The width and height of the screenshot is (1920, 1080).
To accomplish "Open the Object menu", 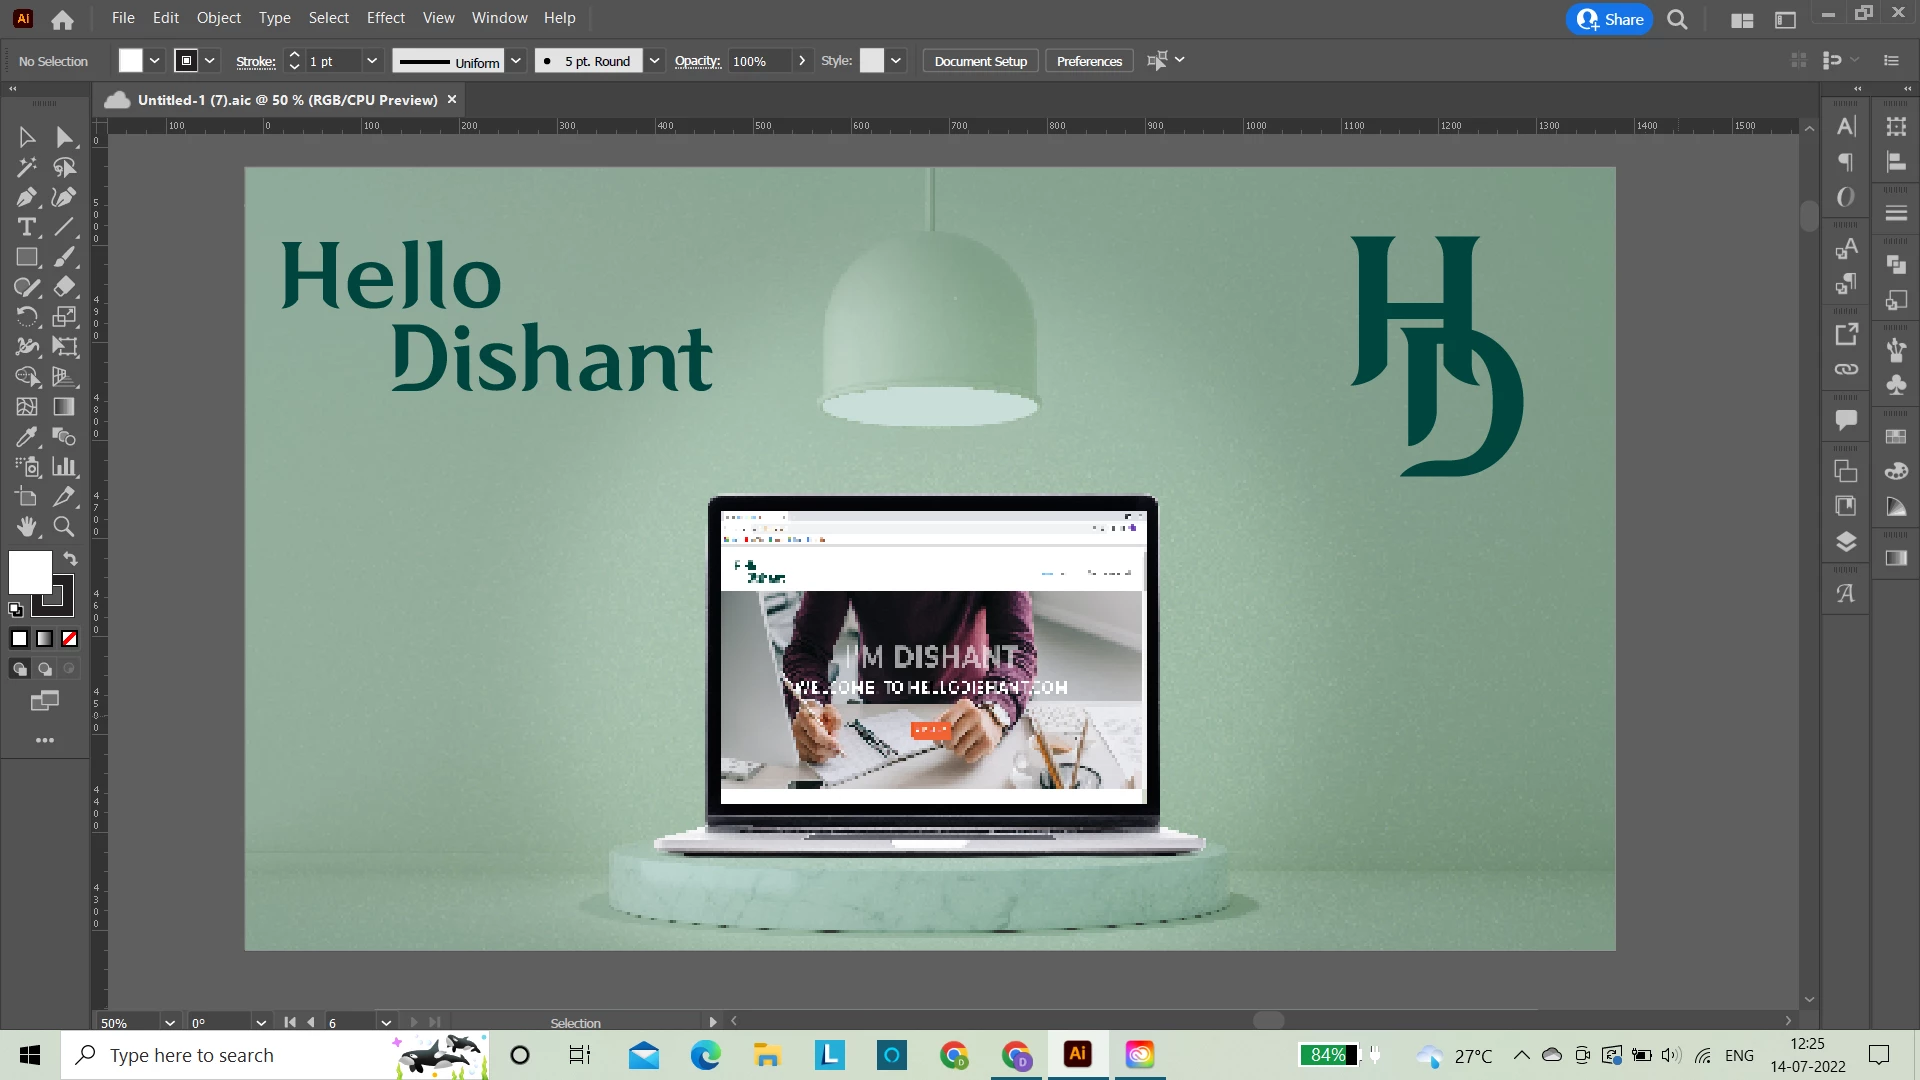I will pyautogui.click(x=218, y=18).
